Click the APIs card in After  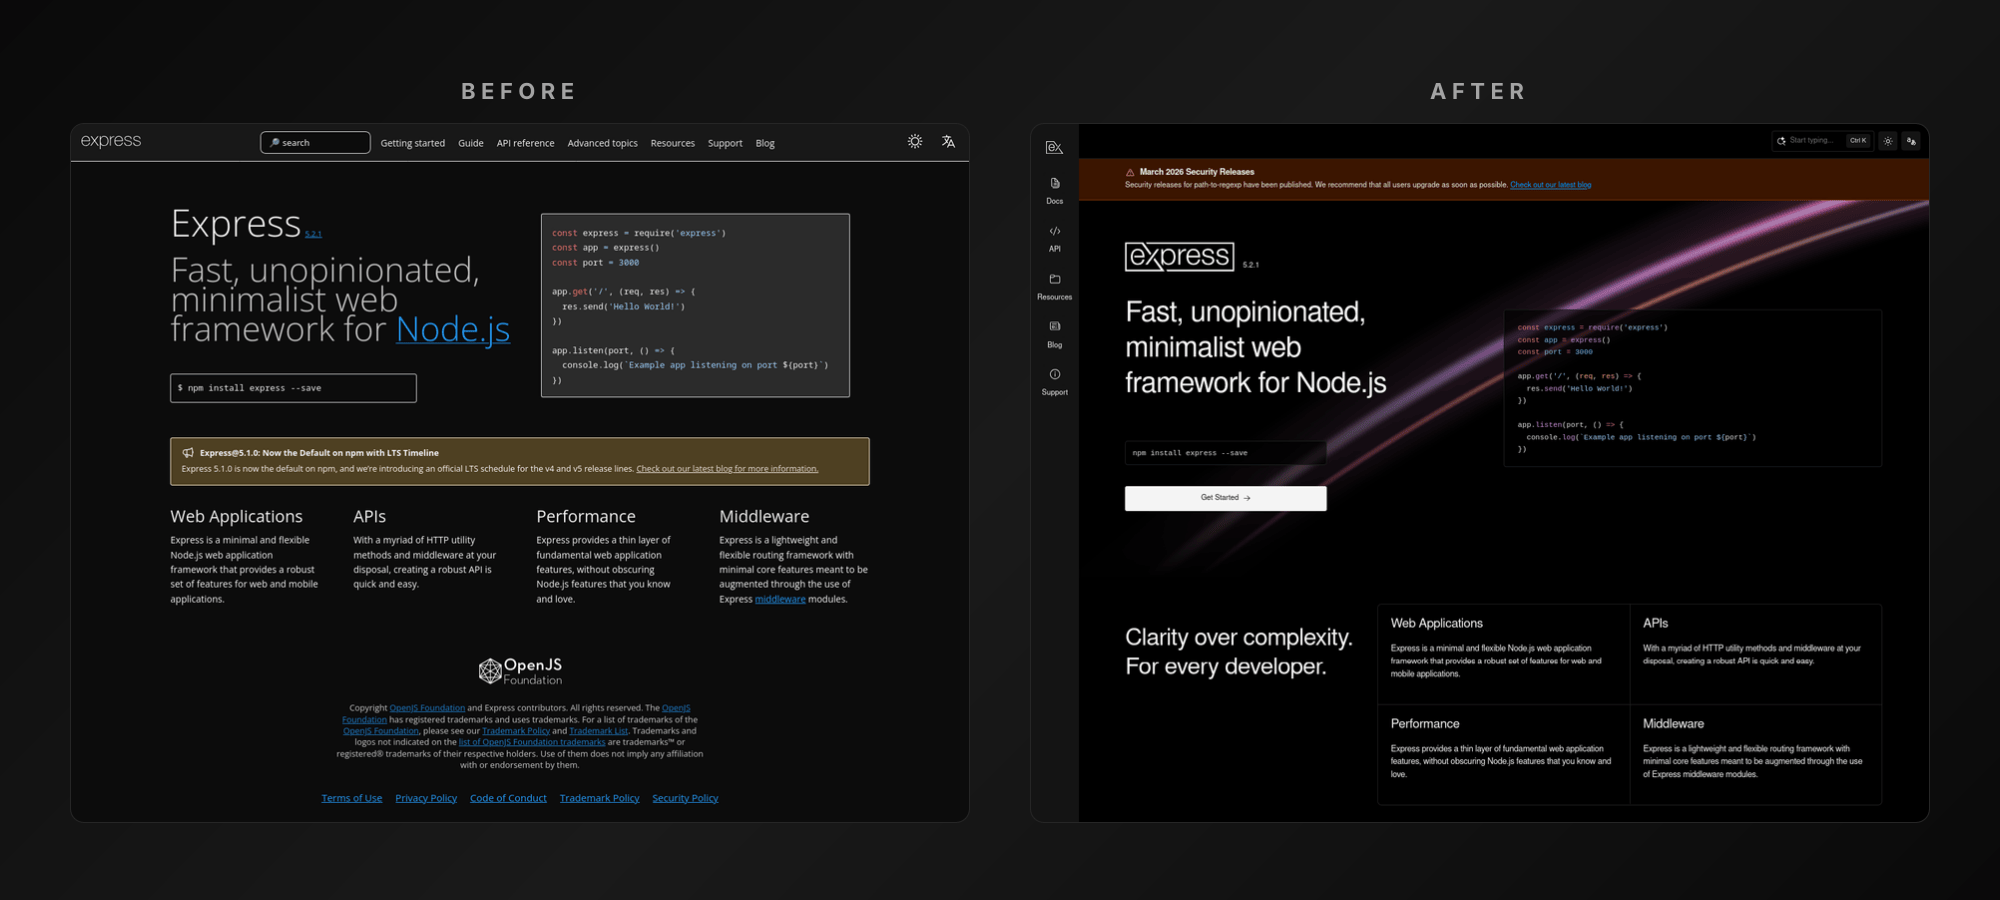coord(1756,654)
